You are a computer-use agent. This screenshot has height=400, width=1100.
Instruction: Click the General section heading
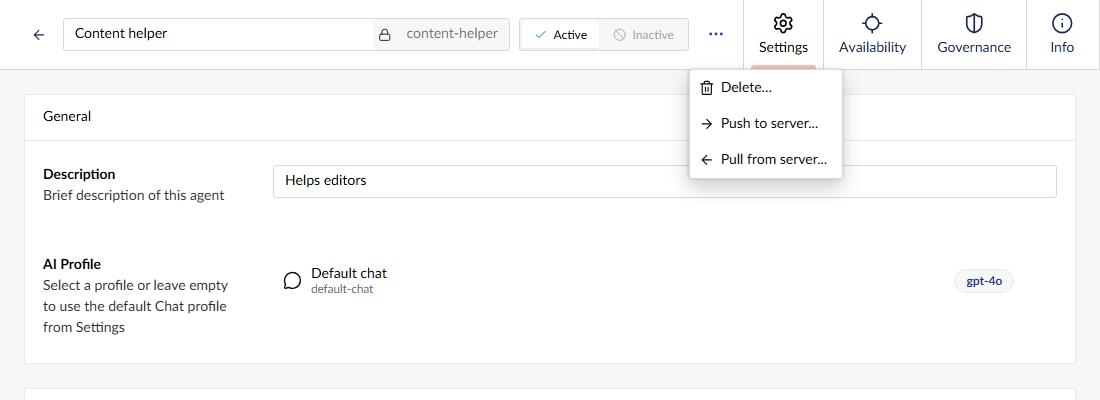click(67, 116)
